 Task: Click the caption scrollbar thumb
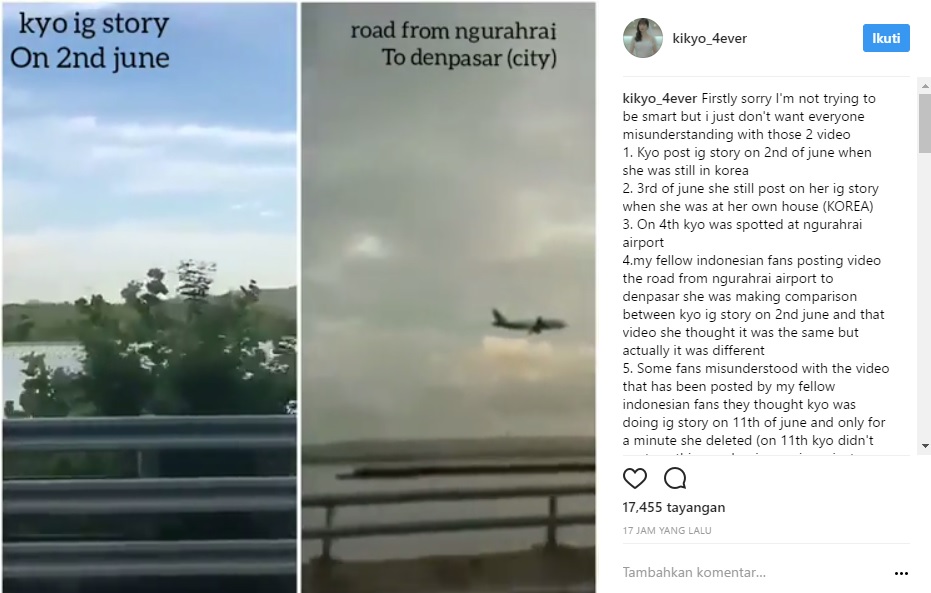coord(925,123)
